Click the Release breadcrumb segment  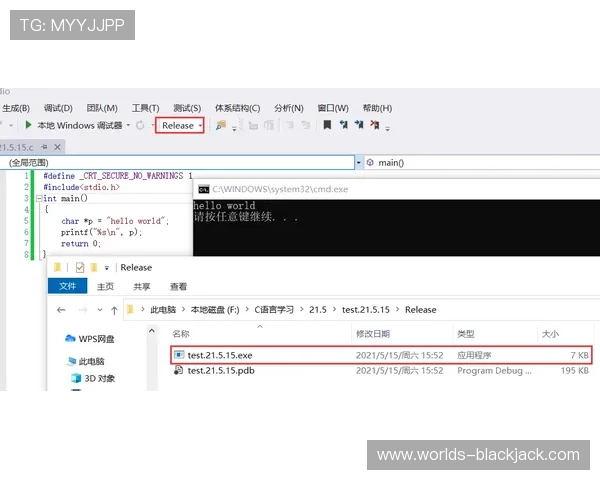421,310
